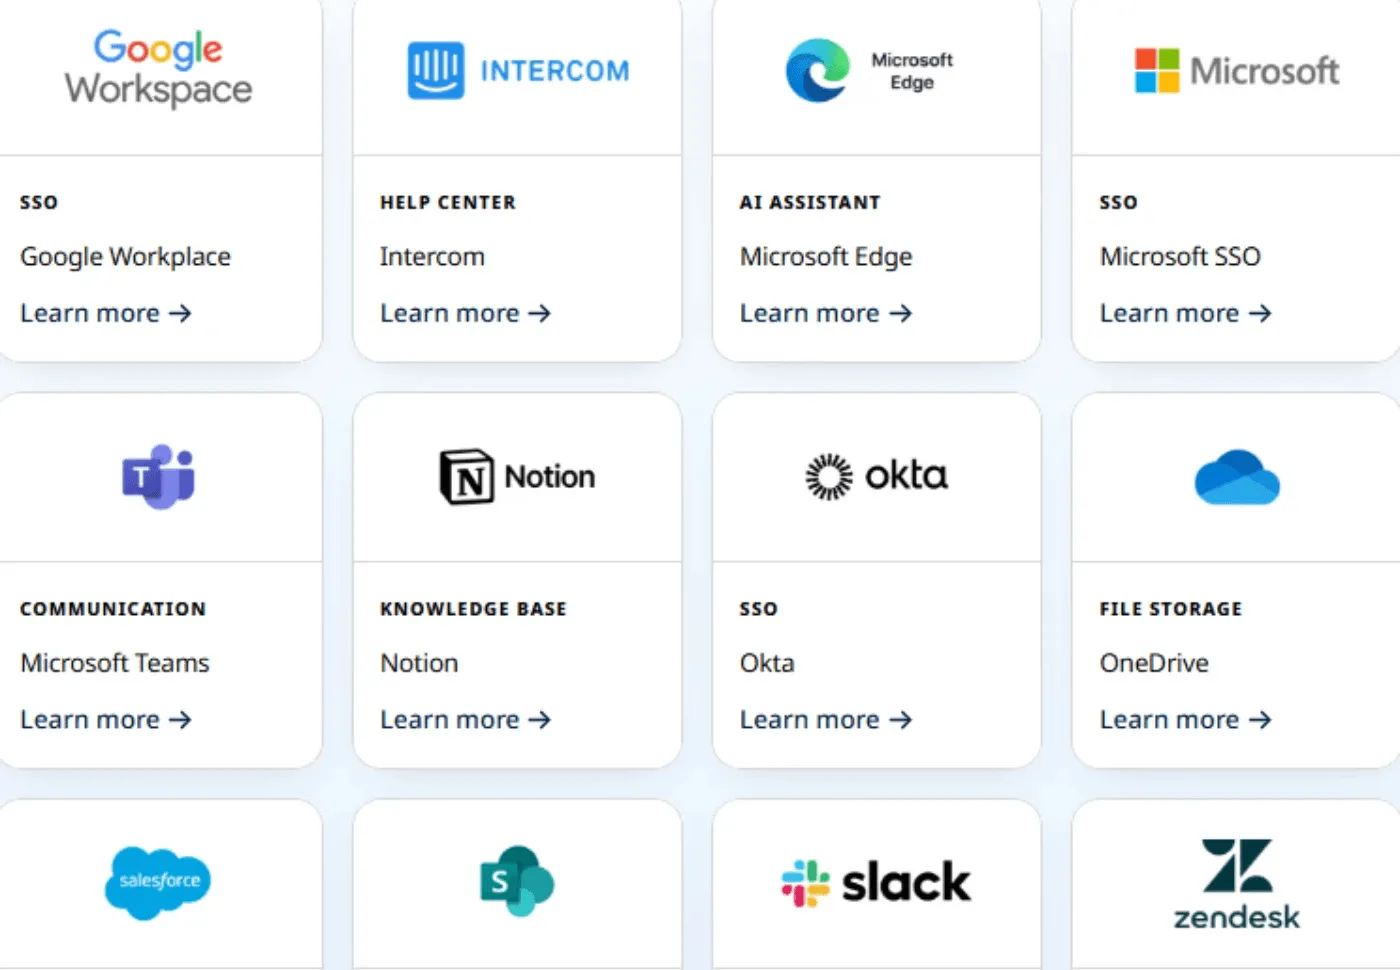Click the Okta logo
Screen dimensions: 1400x970
[876, 476]
